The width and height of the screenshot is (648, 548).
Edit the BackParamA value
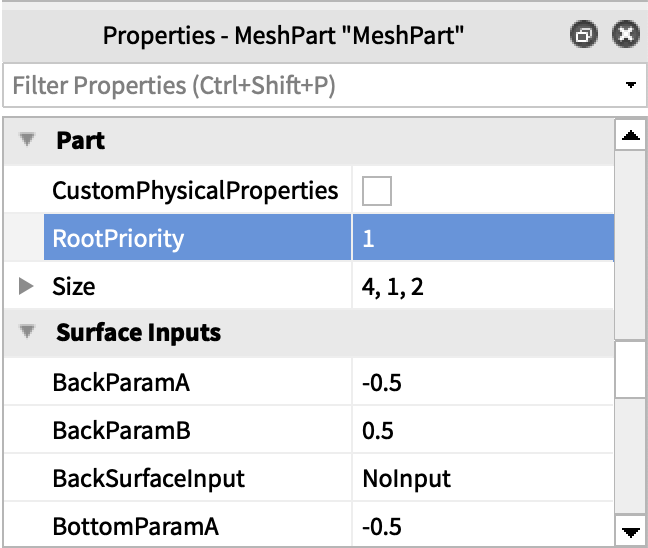[480, 383]
